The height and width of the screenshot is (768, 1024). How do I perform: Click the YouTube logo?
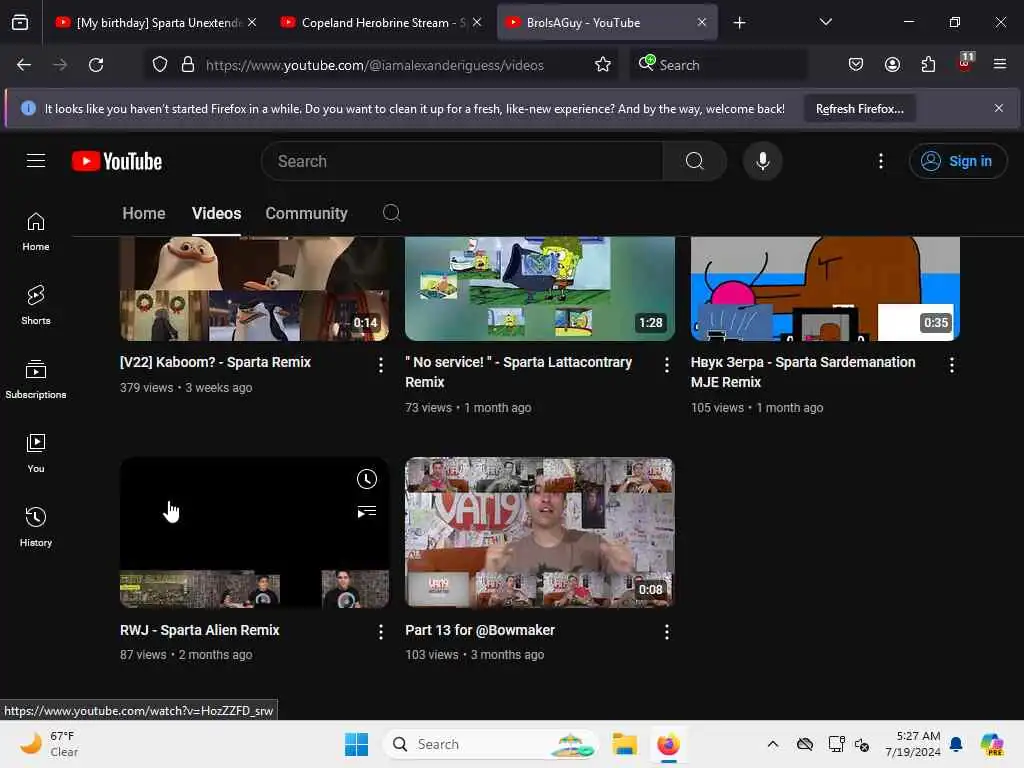(117, 161)
